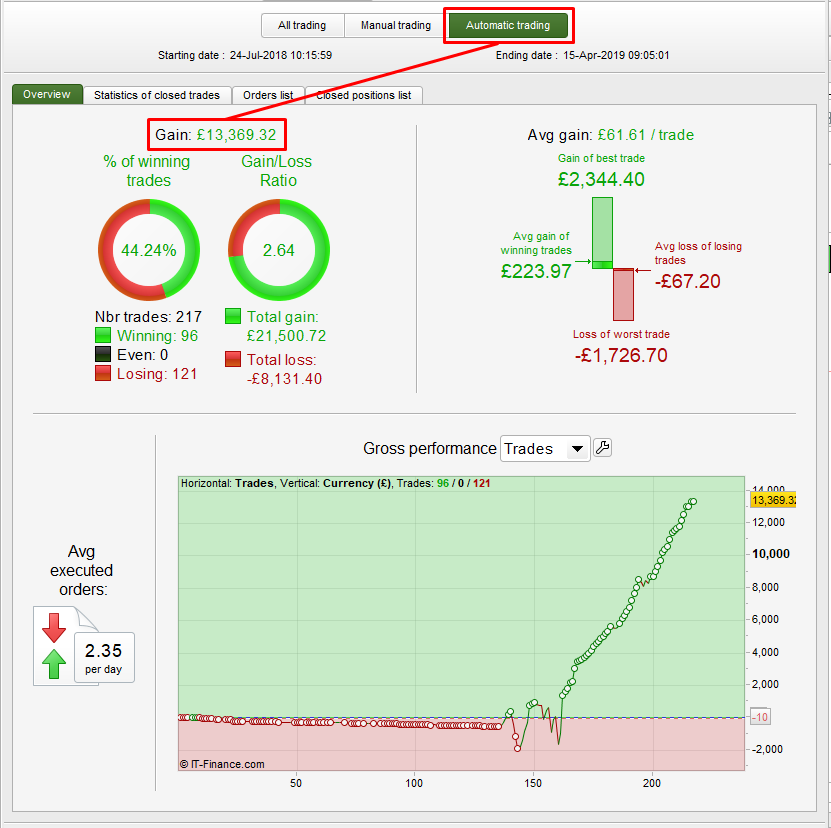831x828 pixels.
Task: Click the Ending date 15-Apr-2019 text
Action: pyautogui.click(x=582, y=55)
